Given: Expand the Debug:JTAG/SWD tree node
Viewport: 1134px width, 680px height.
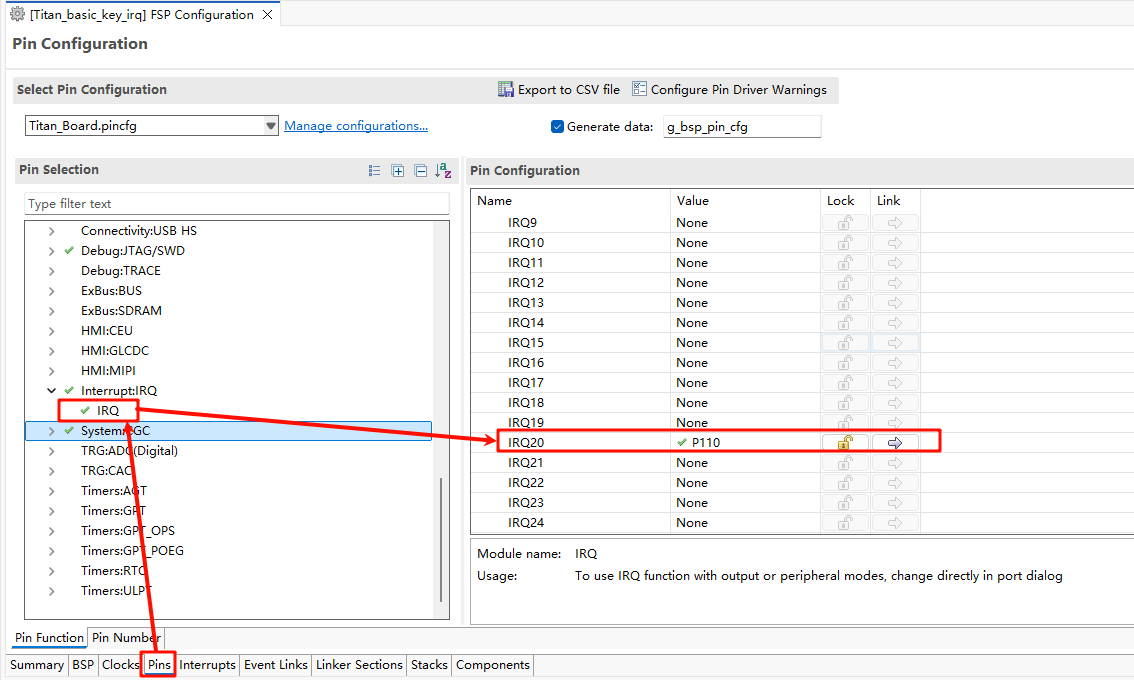Looking at the screenshot, I should pyautogui.click(x=51, y=251).
